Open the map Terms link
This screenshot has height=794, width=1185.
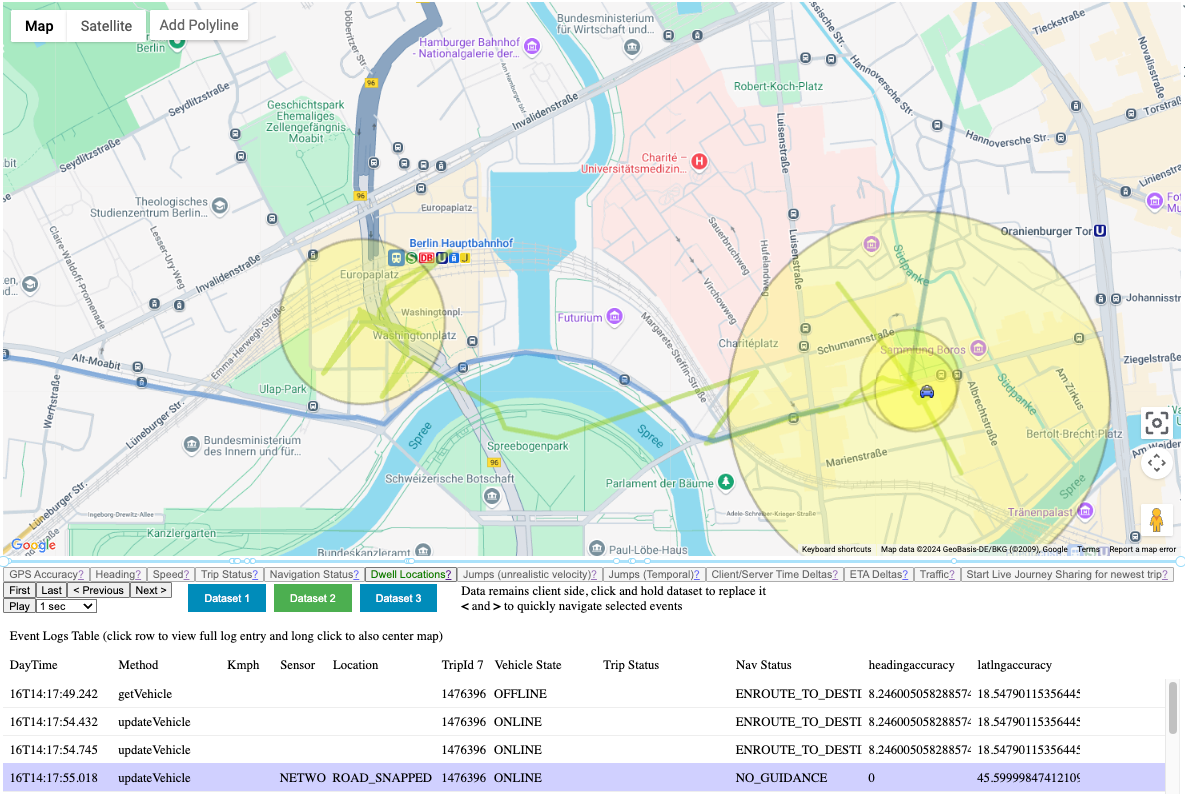tap(1088, 549)
